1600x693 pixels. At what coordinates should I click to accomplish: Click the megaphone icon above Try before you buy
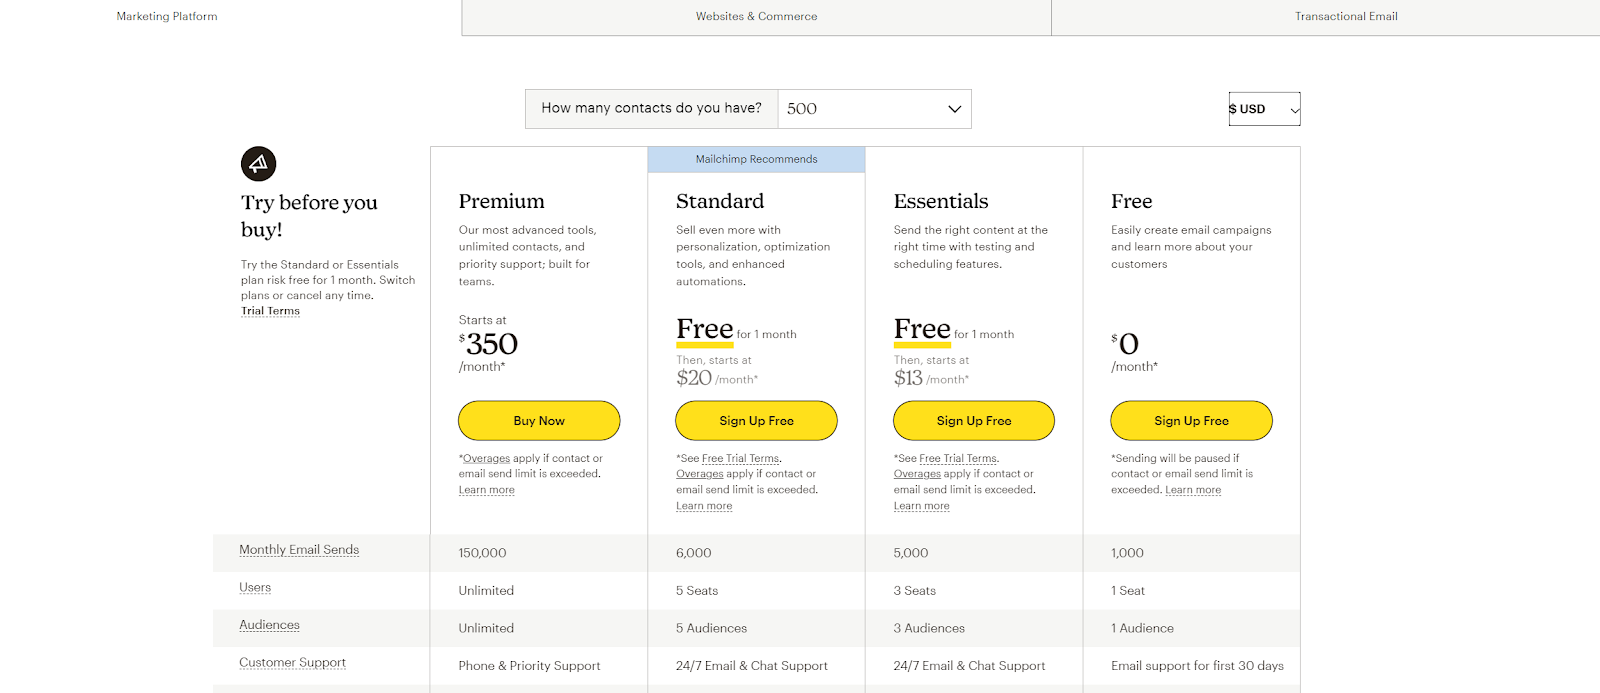pyautogui.click(x=258, y=164)
